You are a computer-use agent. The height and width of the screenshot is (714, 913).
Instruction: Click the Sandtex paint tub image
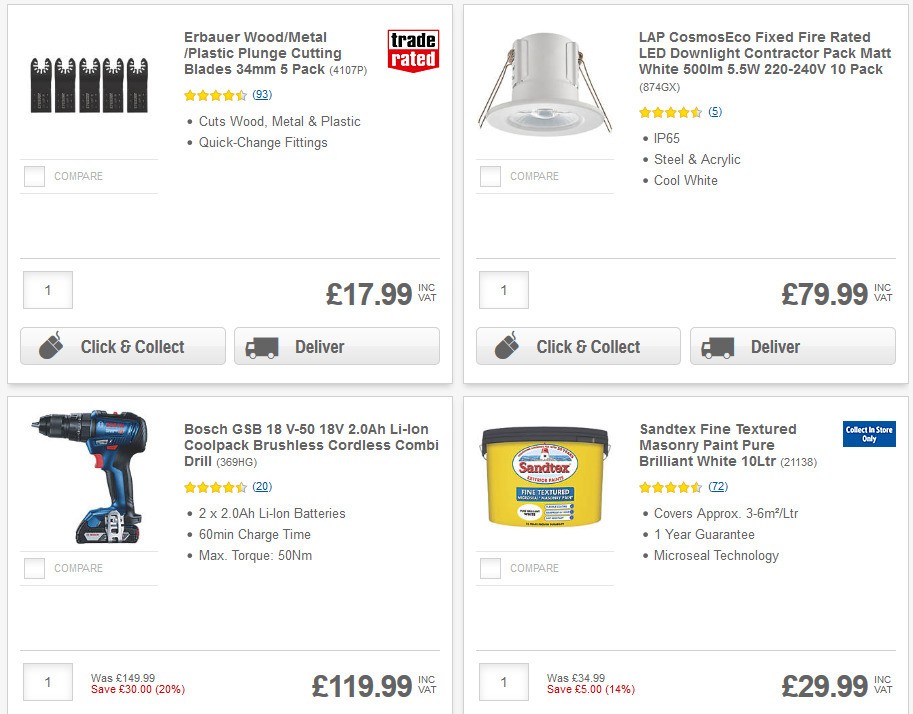[544, 477]
